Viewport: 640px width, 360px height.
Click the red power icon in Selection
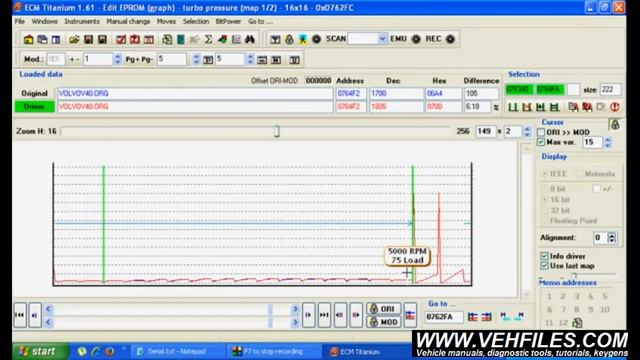tap(615, 107)
